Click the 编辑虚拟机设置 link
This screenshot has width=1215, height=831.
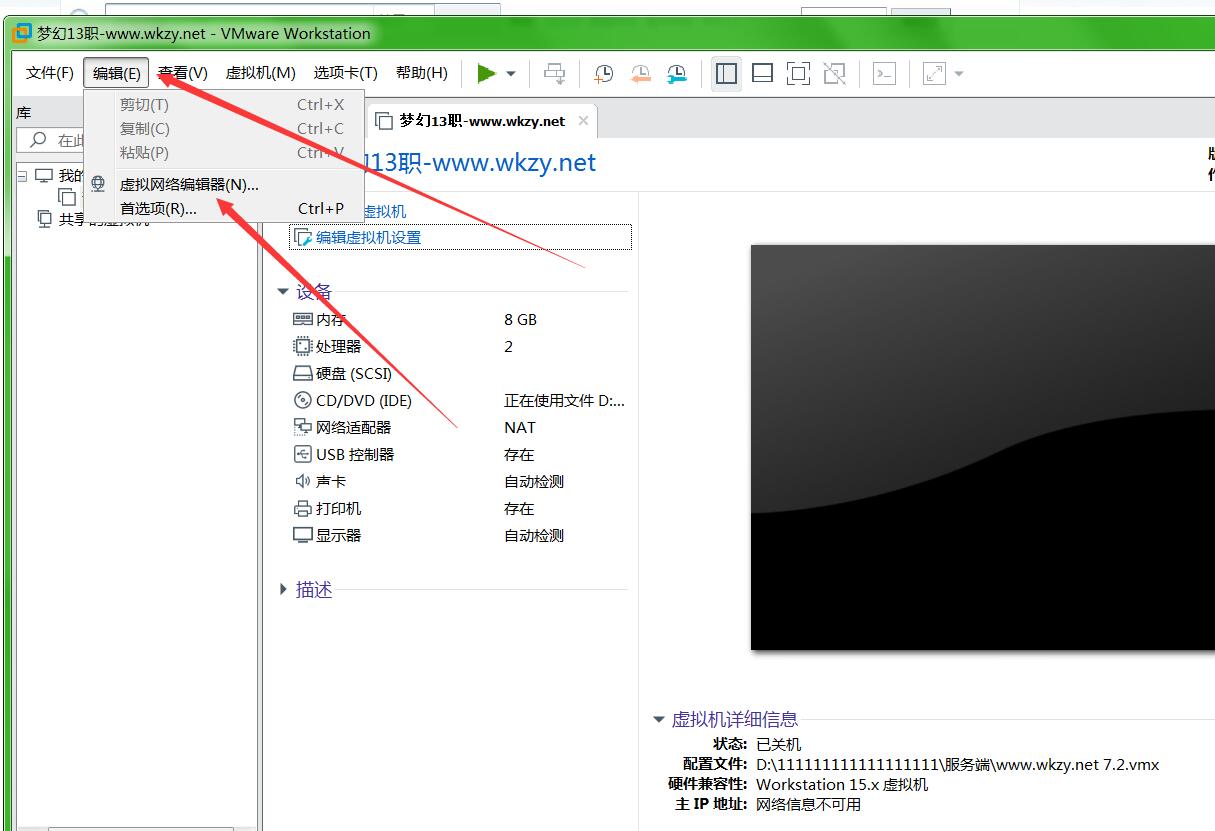[x=368, y=238]
